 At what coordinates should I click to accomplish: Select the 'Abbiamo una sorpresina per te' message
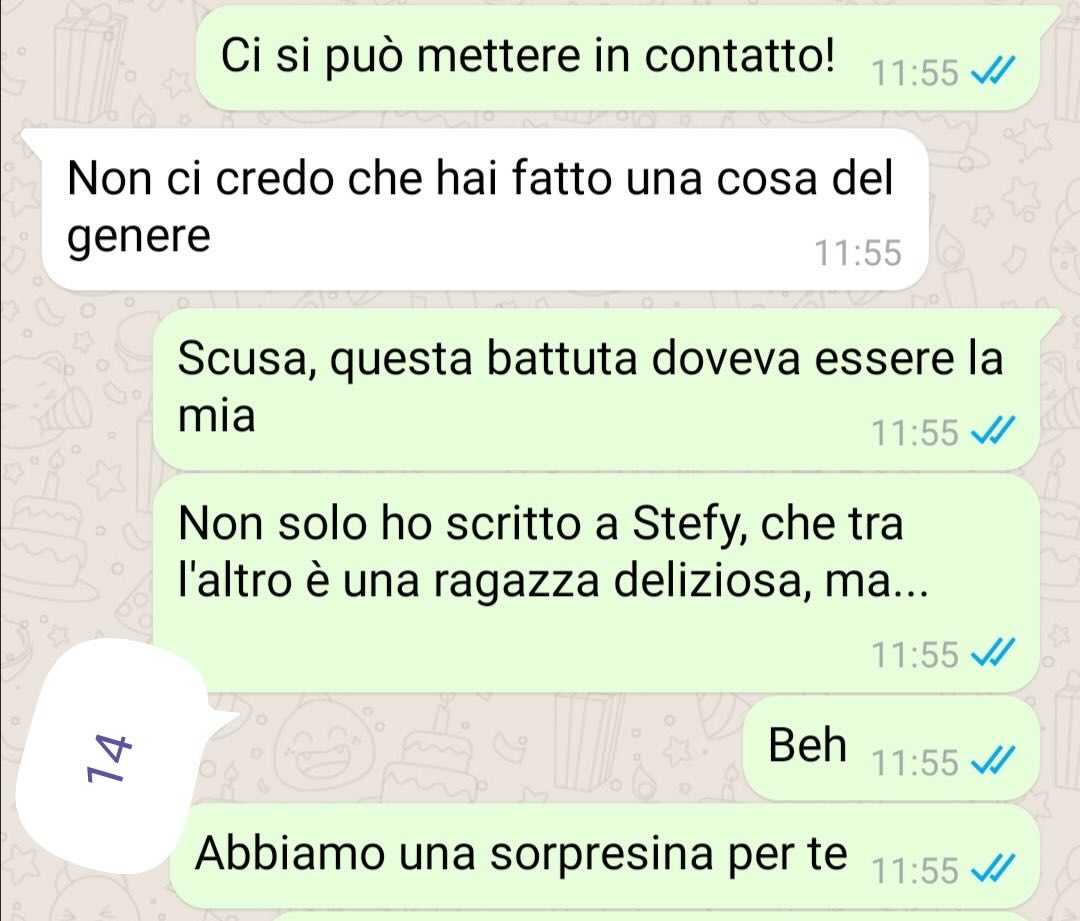pyautogui.click(x=604, y=856)
